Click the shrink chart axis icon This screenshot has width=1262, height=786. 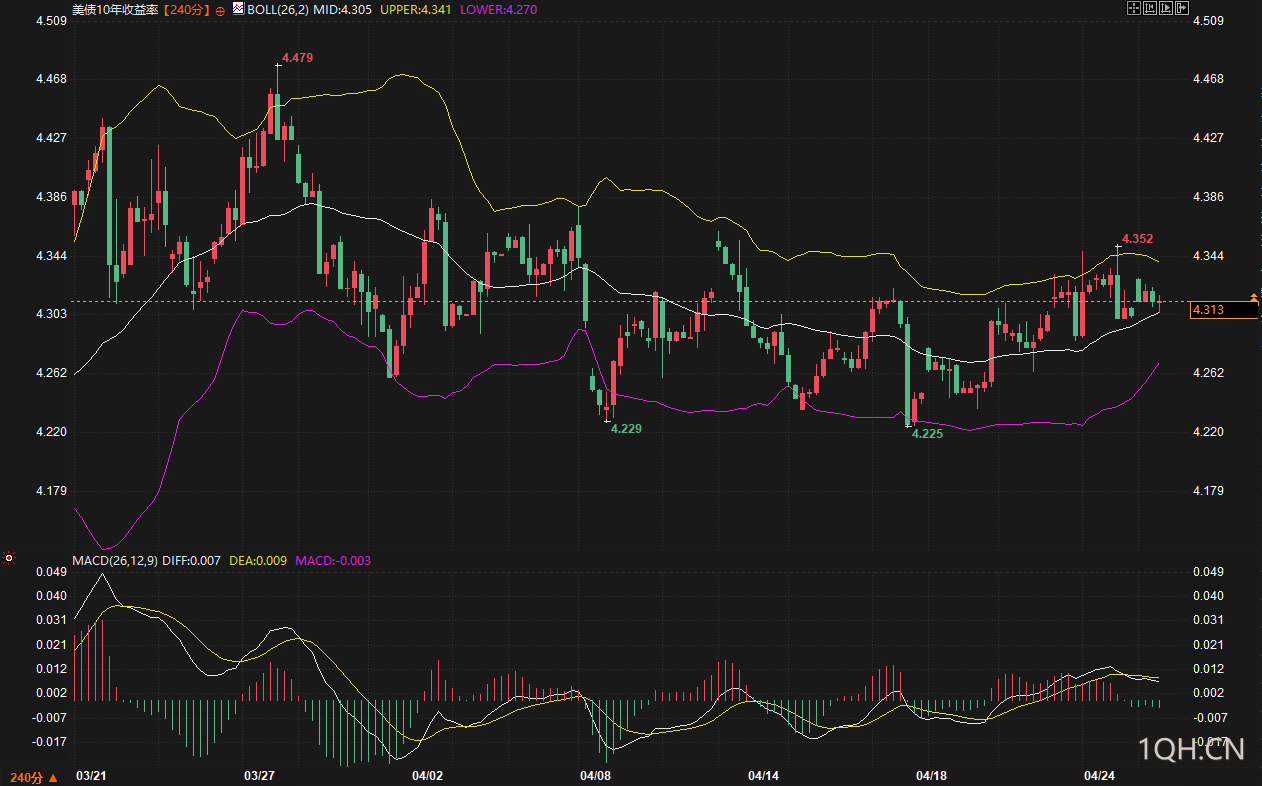click(1150, 8)
